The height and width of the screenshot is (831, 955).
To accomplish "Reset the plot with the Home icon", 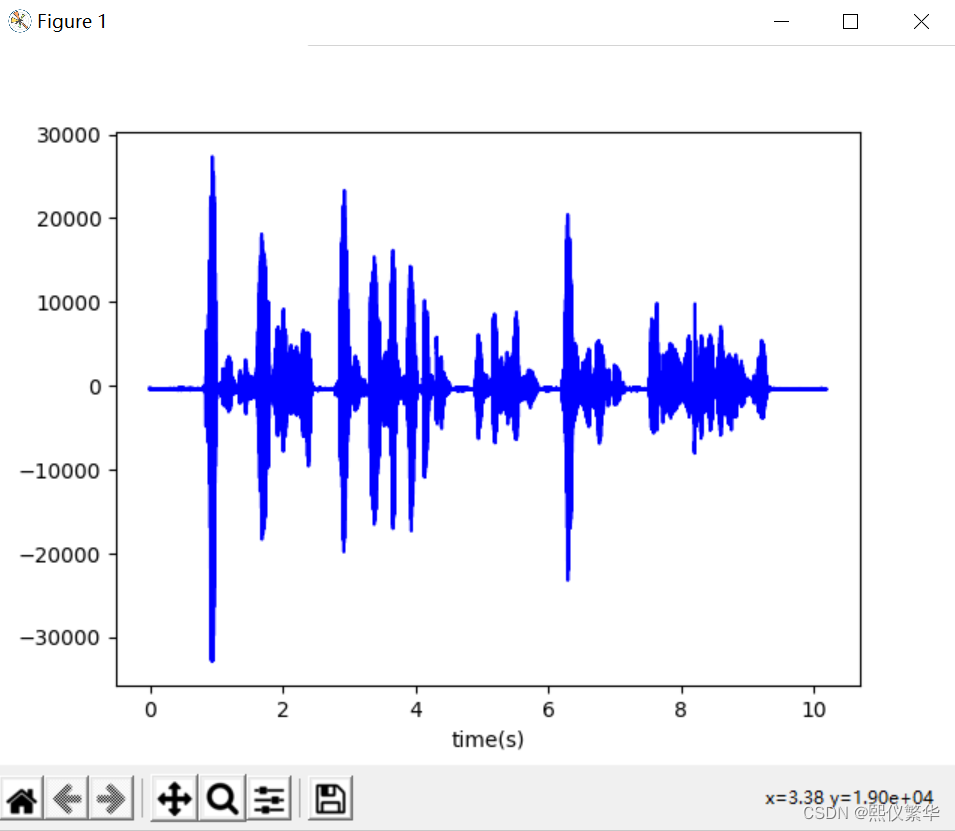I will point(22,799).
